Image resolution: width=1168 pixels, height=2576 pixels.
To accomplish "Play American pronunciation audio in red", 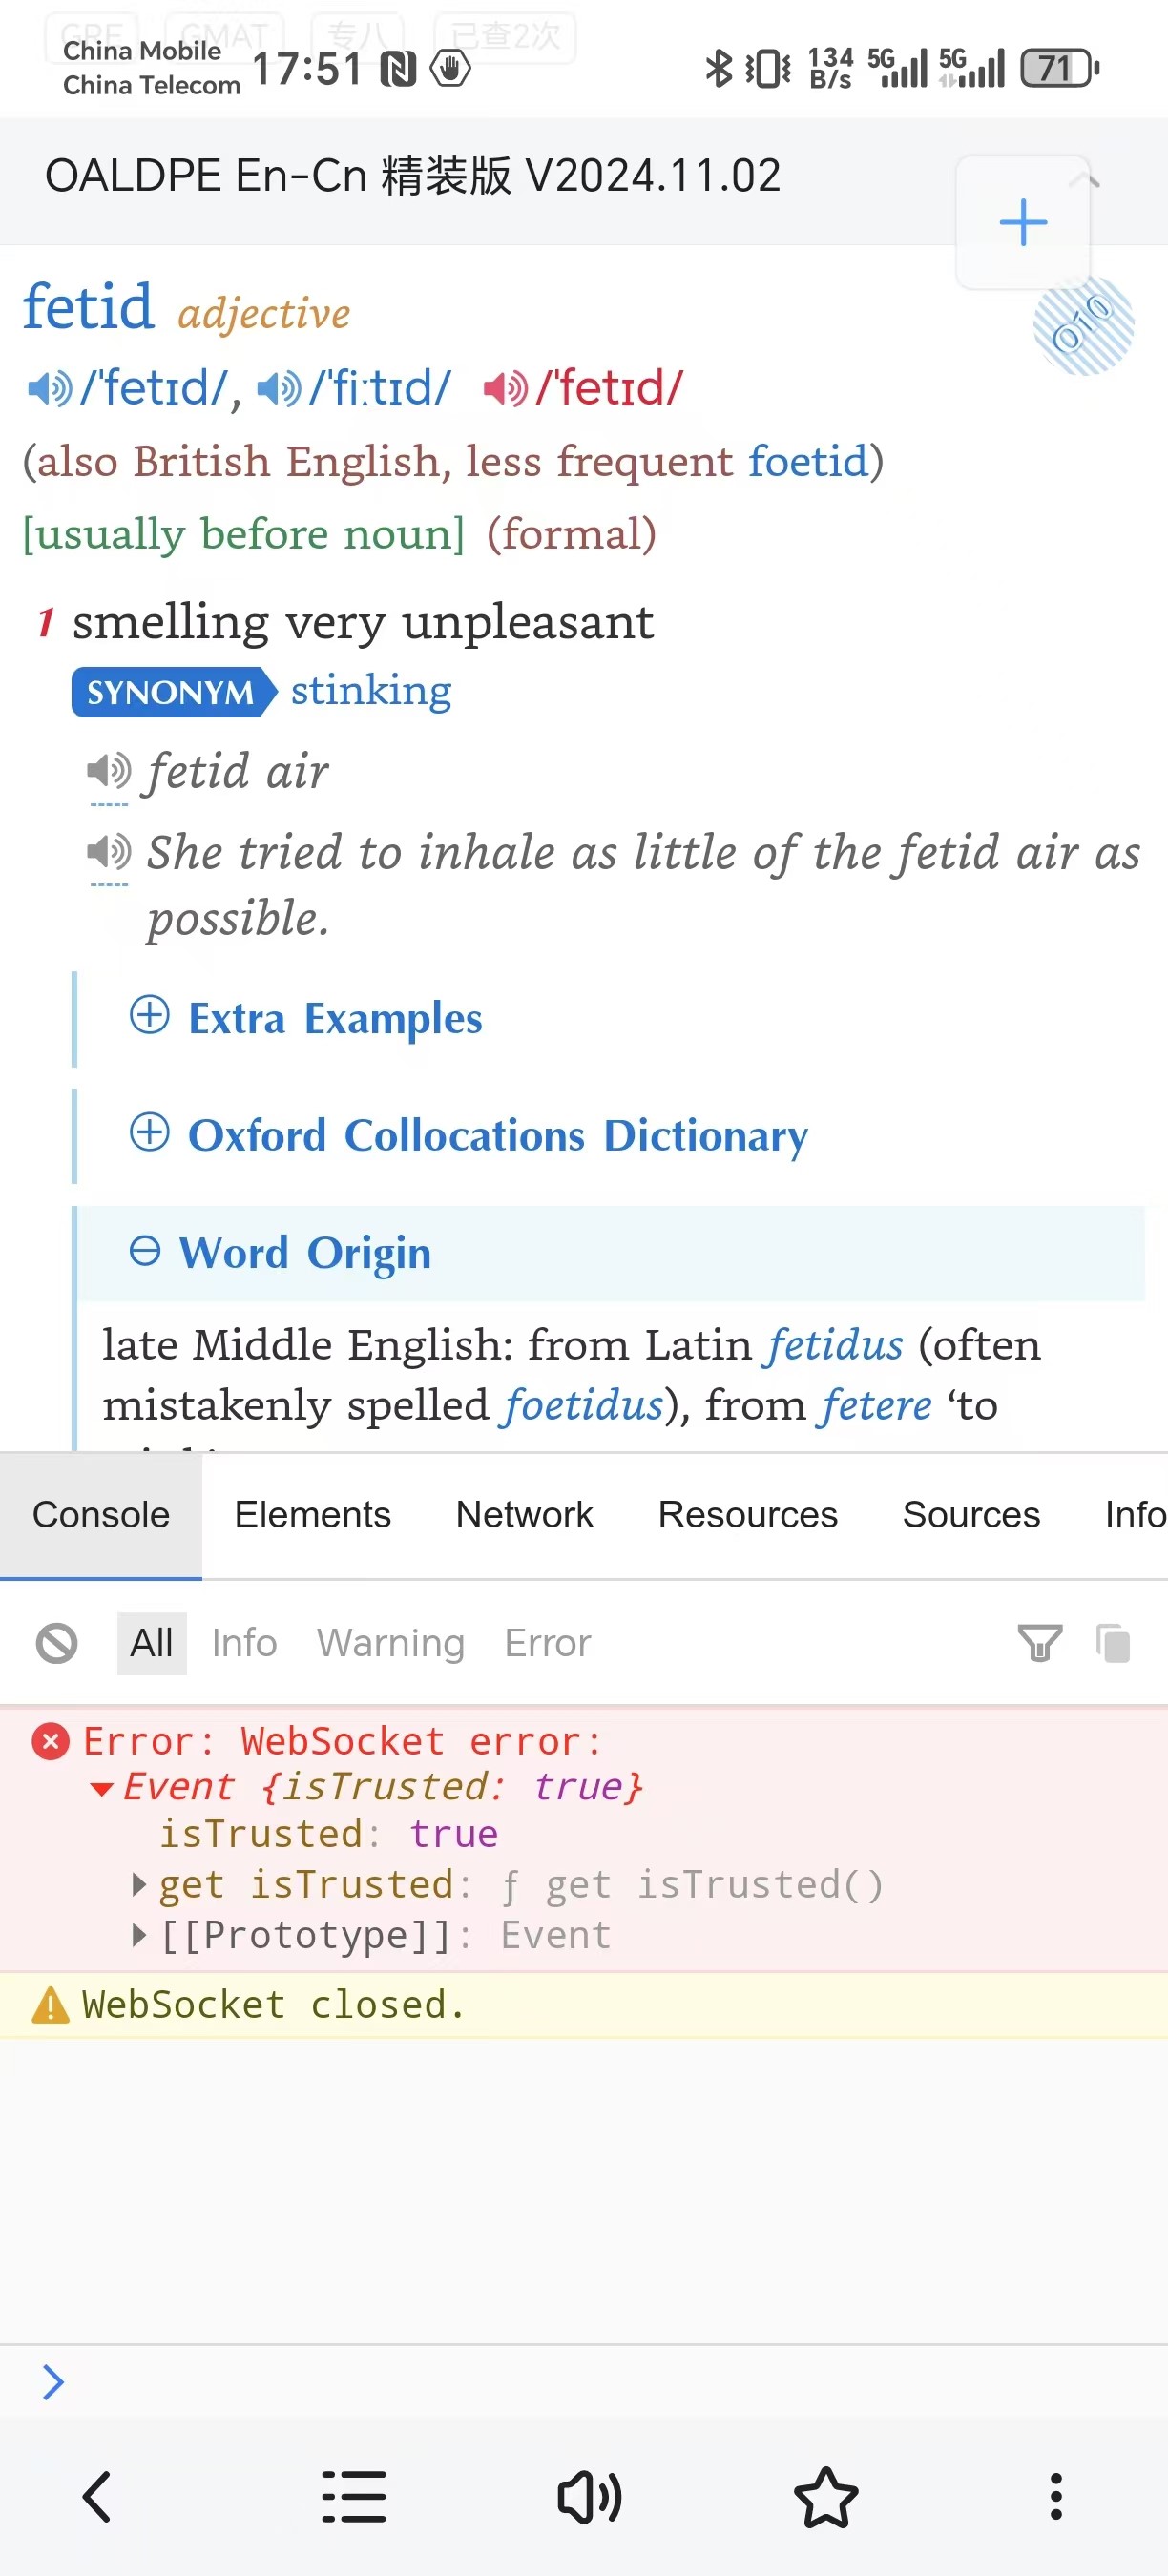I will [x=505, y=388].
